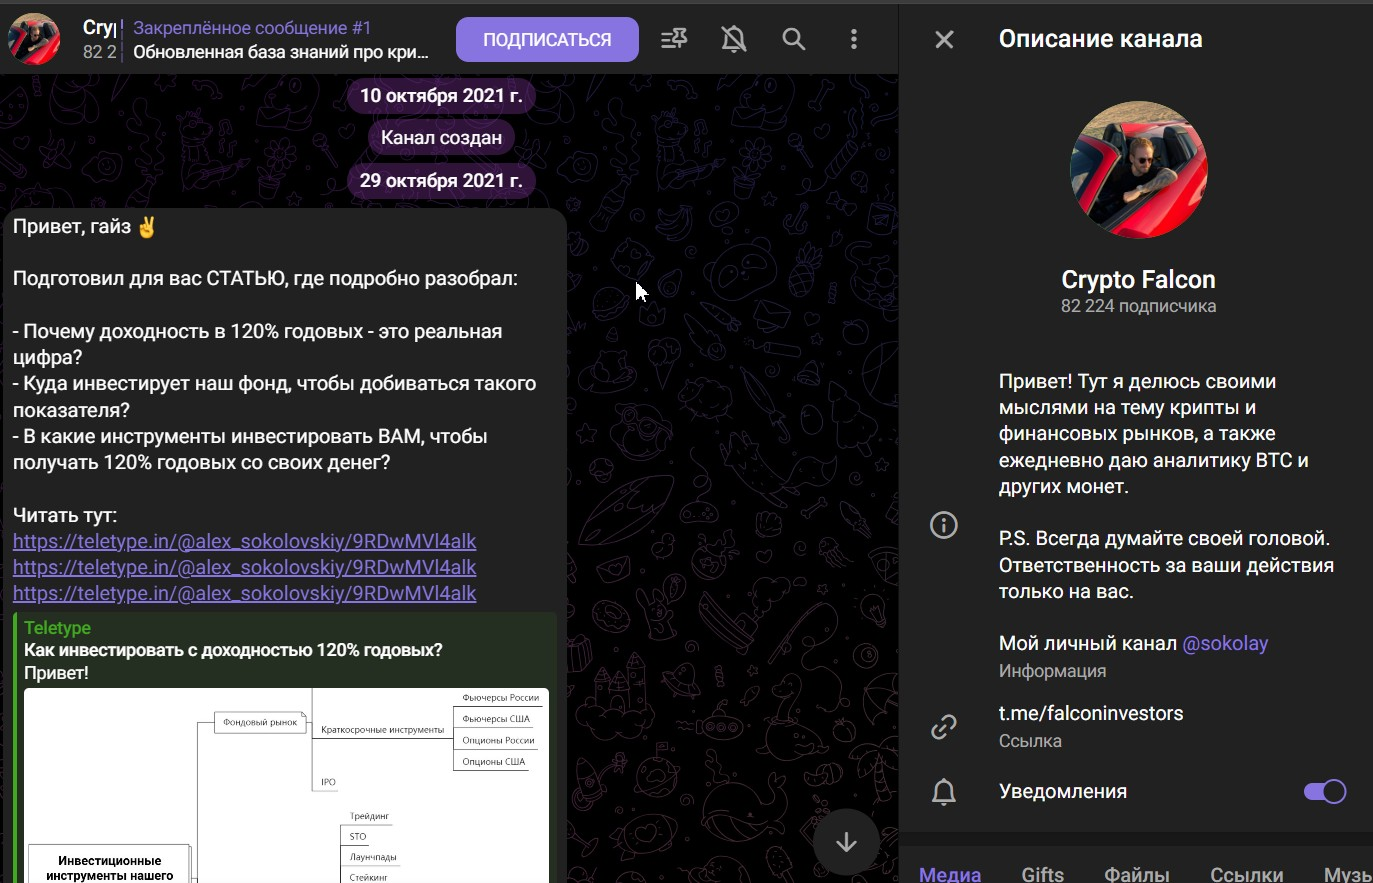Click the Читать тут: line in message

tap(65, 515)
